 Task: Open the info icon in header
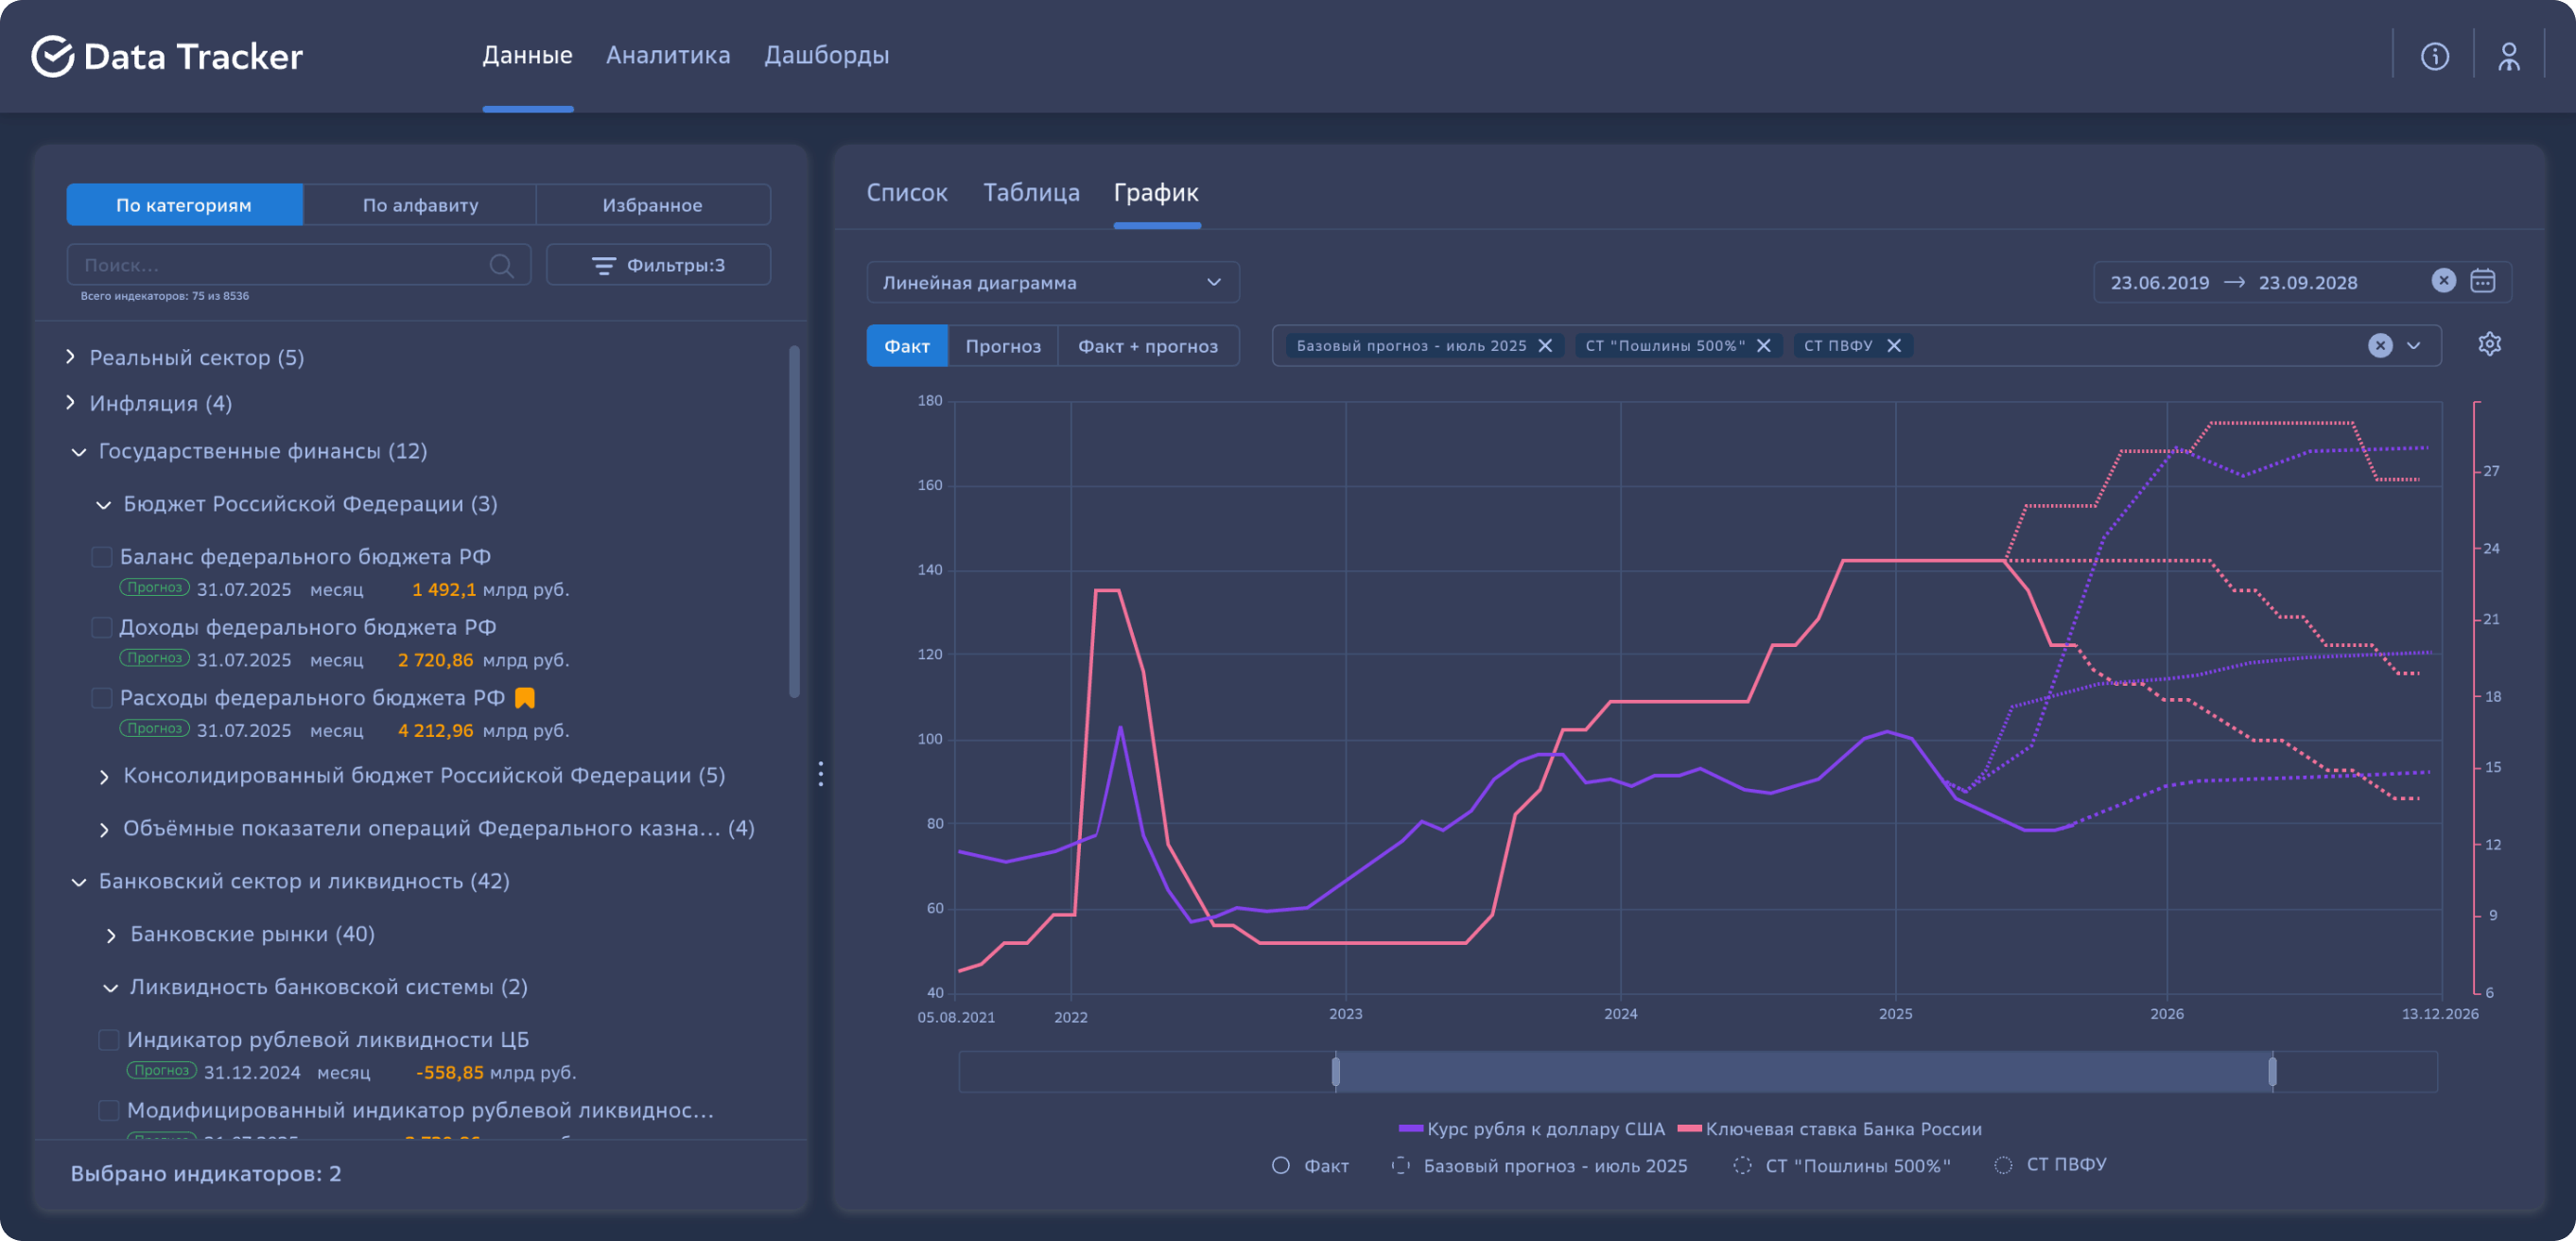tap(2434, 56)
